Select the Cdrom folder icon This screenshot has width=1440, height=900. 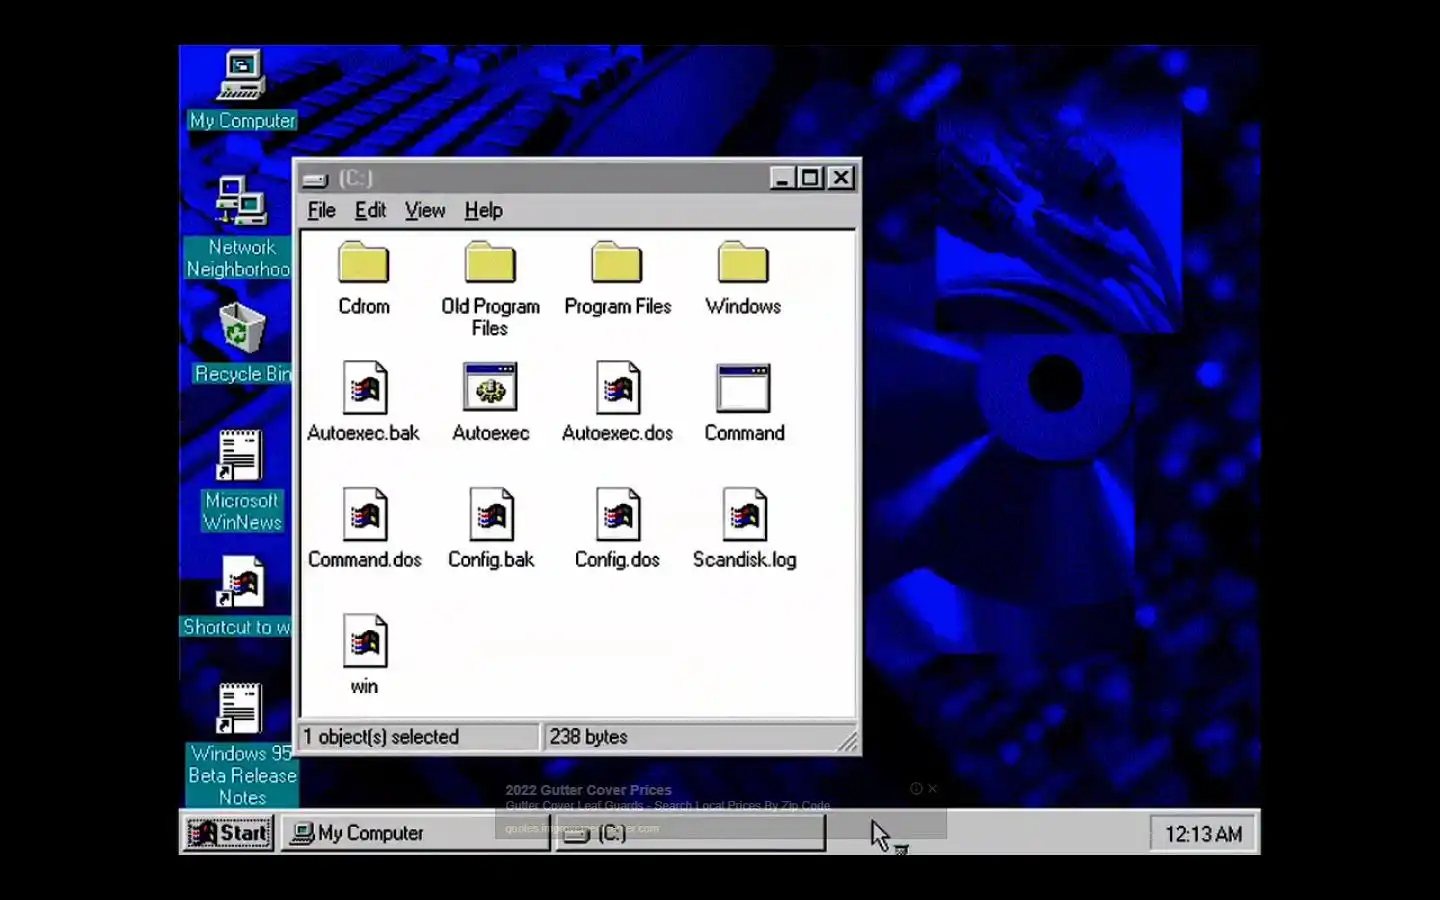pyautogui.click(x=363, y=263)
